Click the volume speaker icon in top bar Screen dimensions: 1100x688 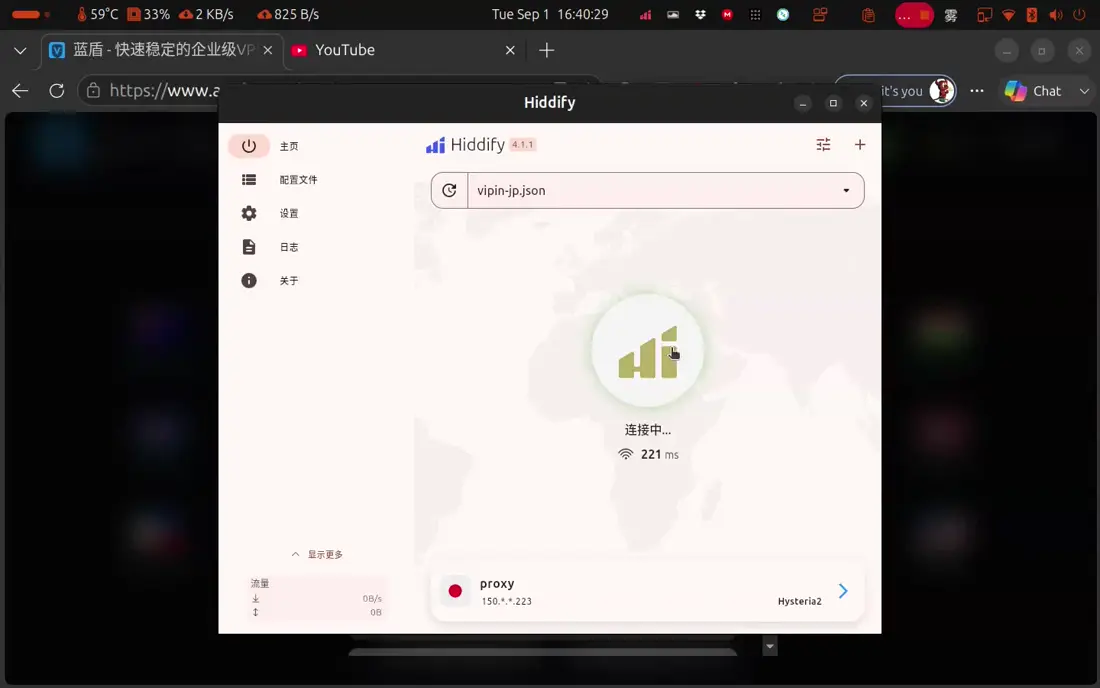coord(1055,14)
